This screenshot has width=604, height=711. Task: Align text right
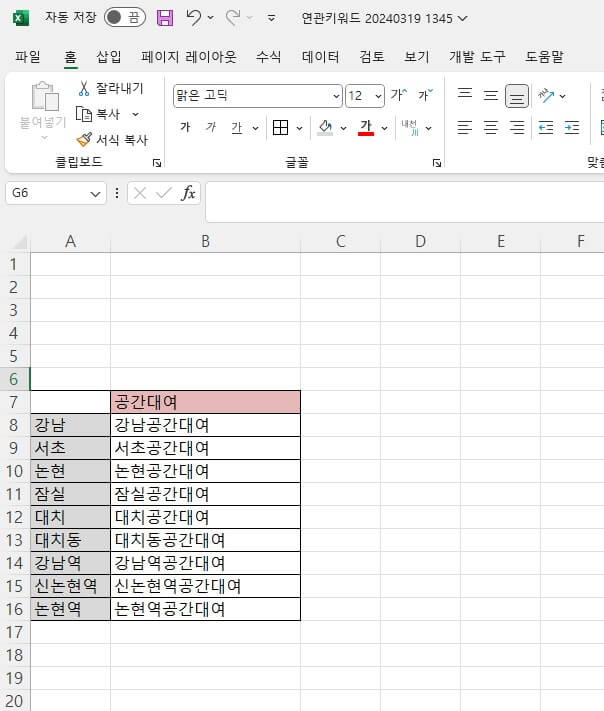[516, 128]
